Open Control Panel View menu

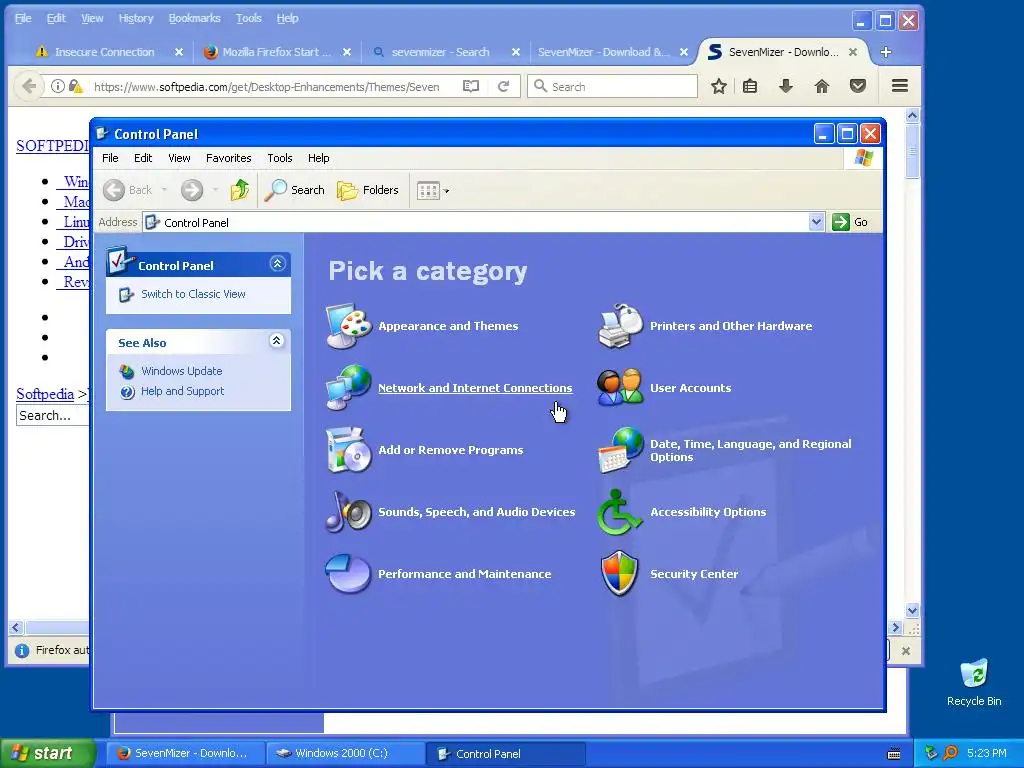click(x=179, y=158)
